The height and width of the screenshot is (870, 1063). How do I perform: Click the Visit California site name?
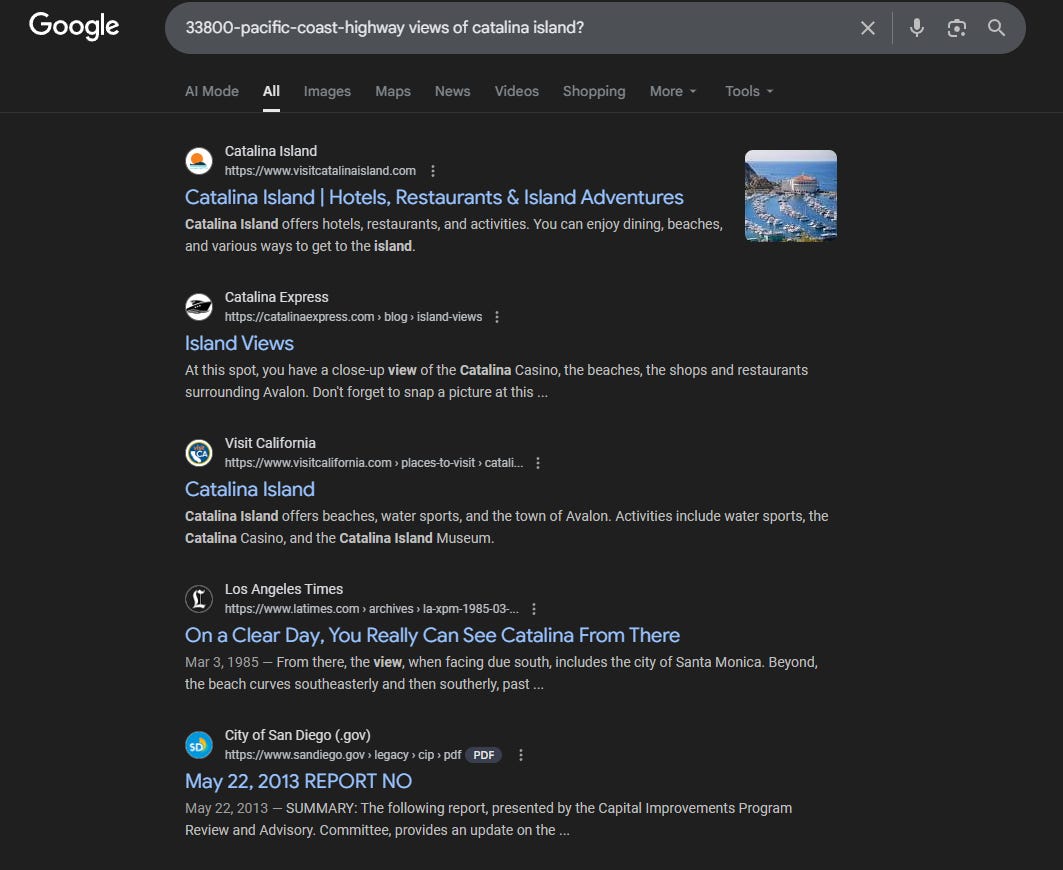pos(270,443)
